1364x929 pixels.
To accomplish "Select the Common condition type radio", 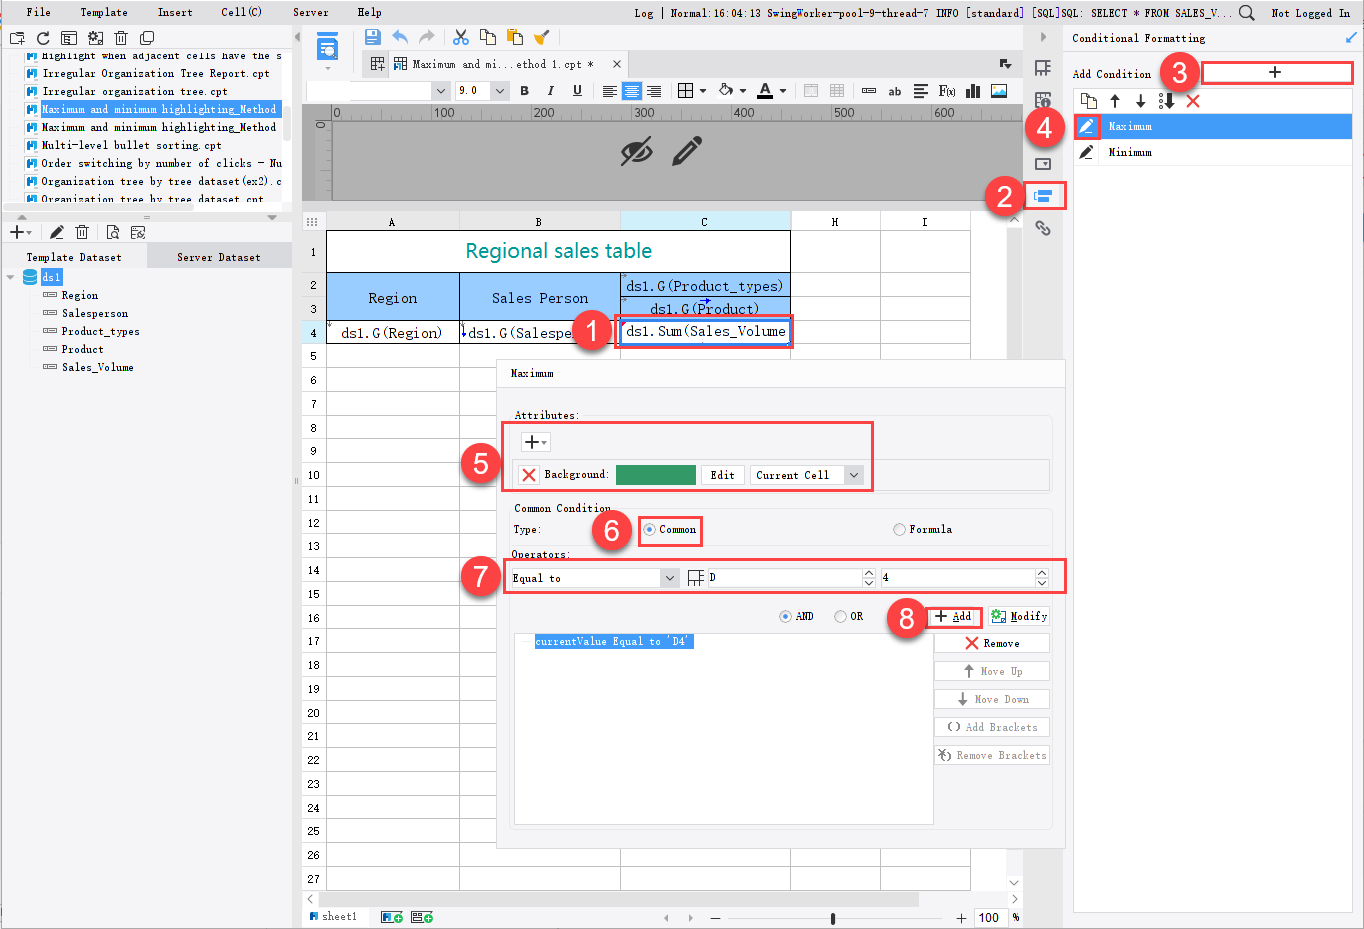I will point(650,529).
